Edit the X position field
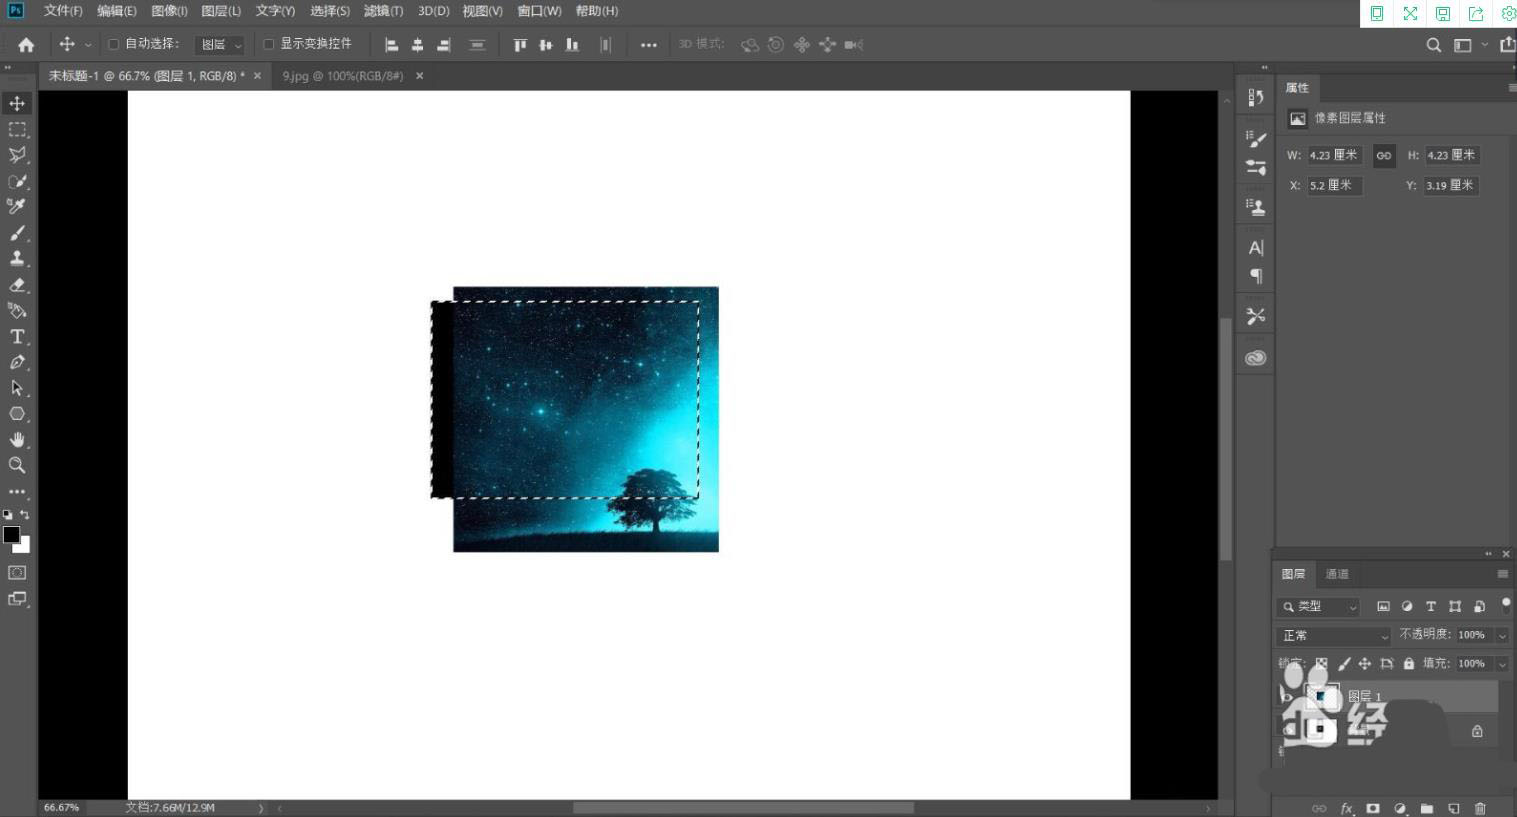 point(1334,185)
